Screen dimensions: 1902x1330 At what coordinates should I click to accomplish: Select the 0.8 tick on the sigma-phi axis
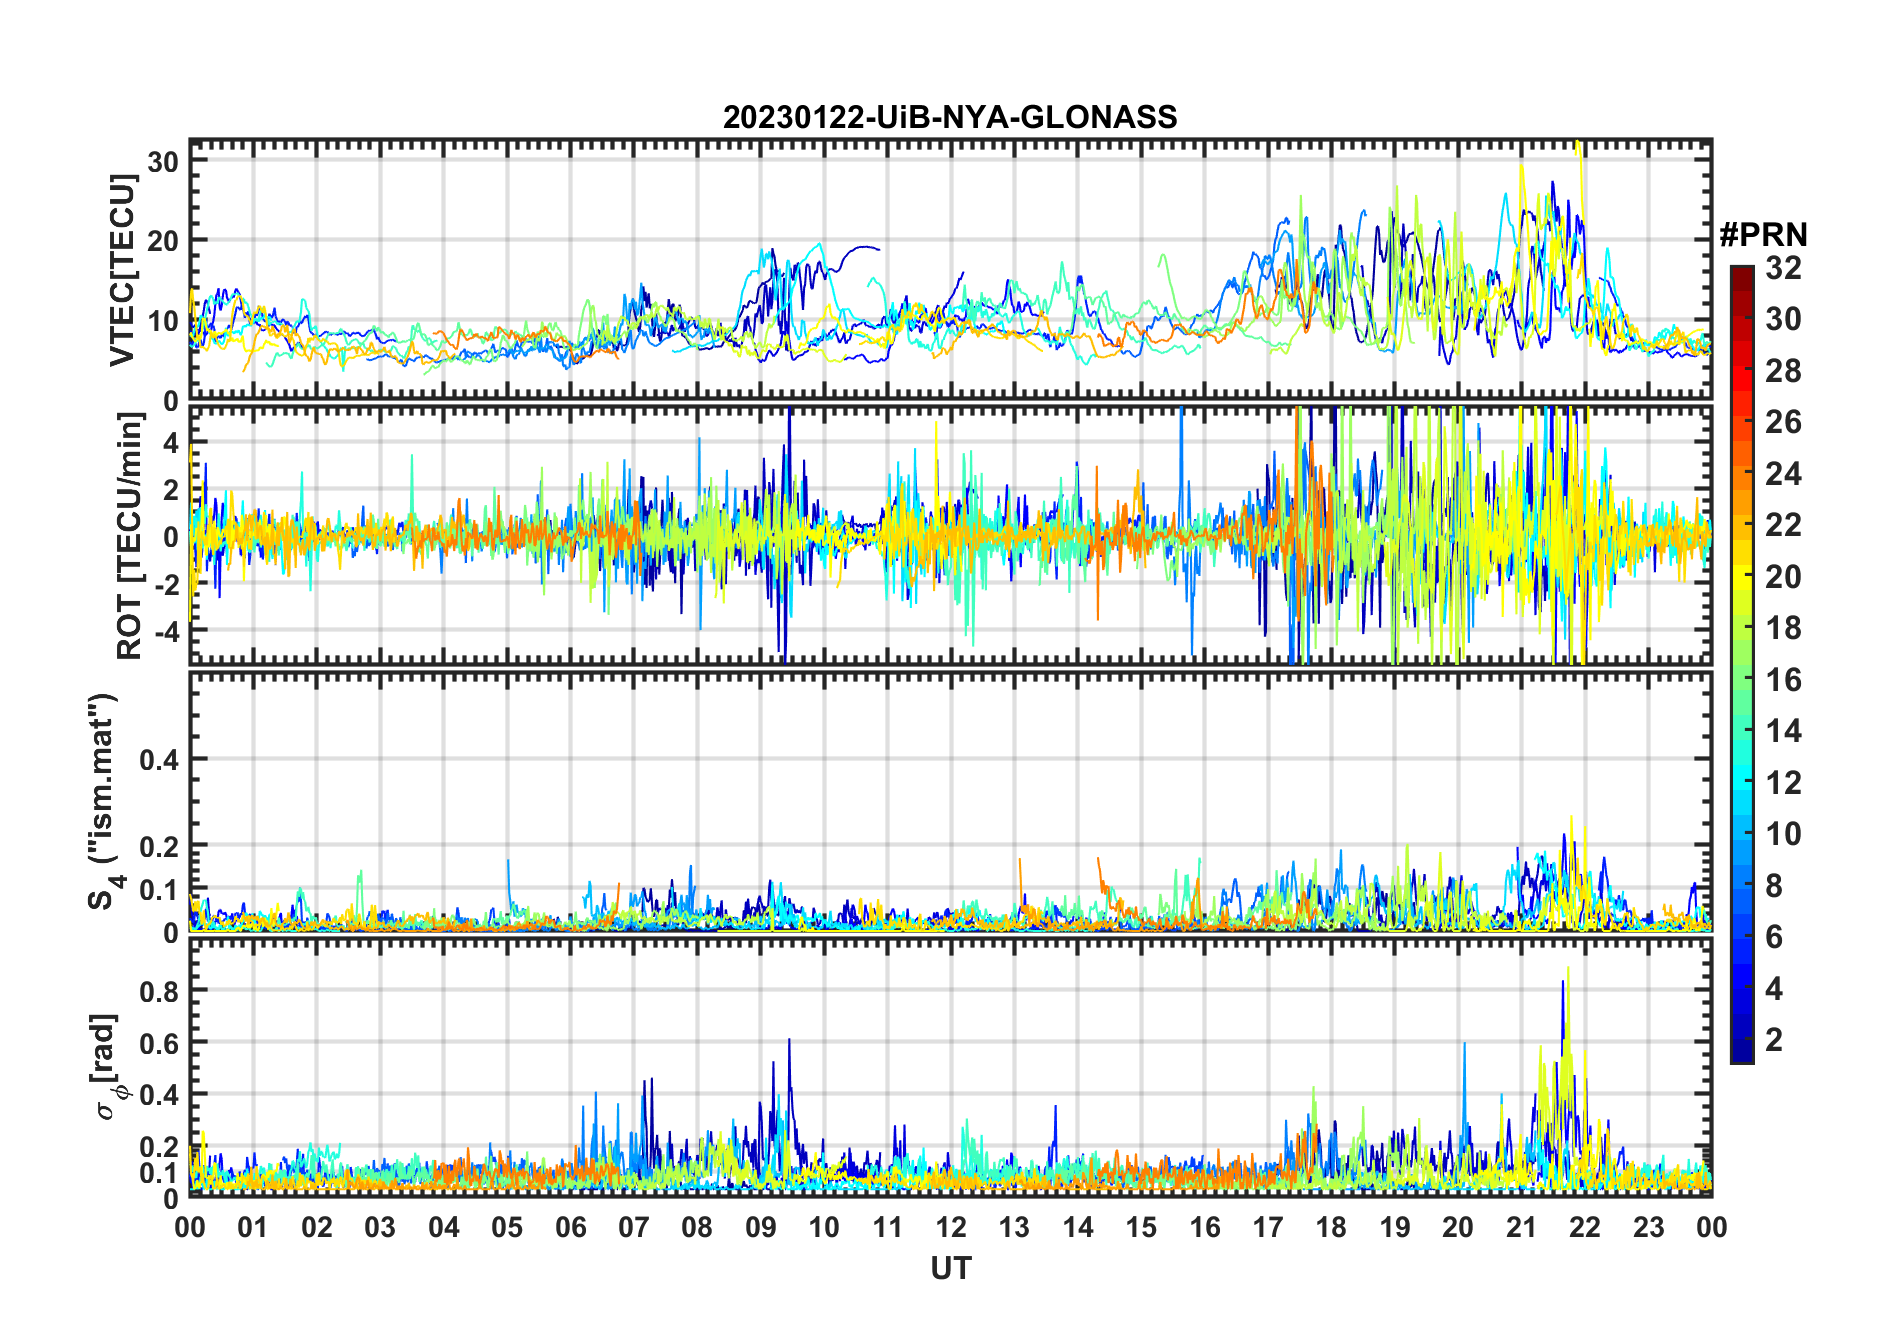click(160, 991)
